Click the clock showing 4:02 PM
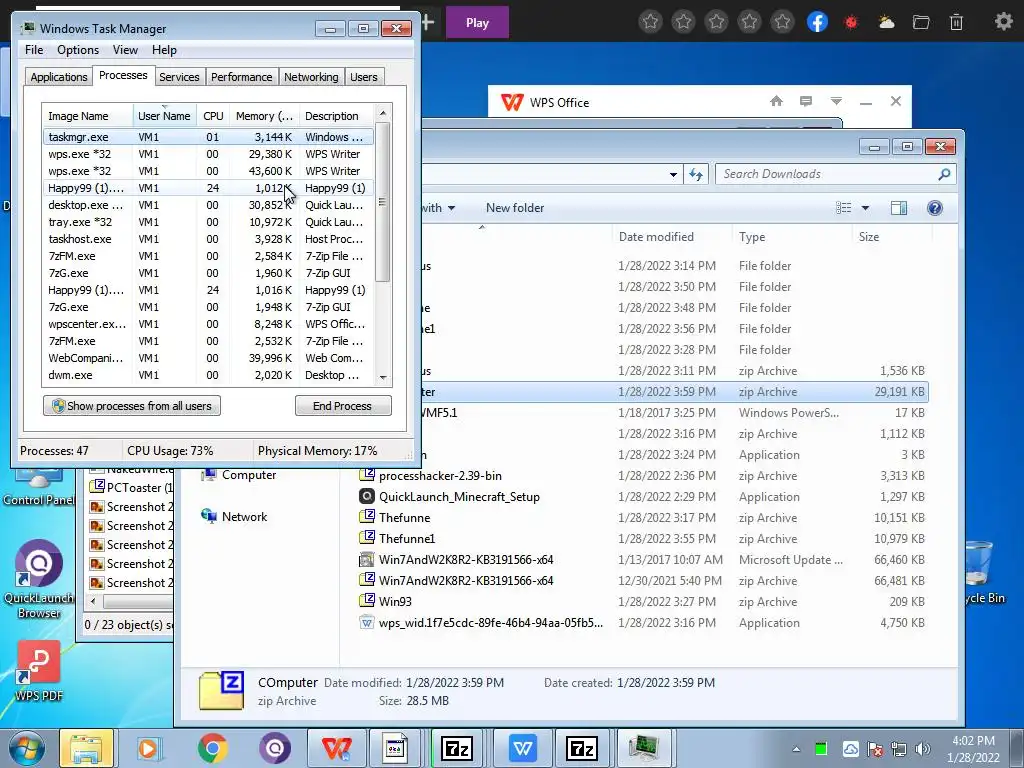The width and height of the screenshot is (1024, 768). [973, 741]
